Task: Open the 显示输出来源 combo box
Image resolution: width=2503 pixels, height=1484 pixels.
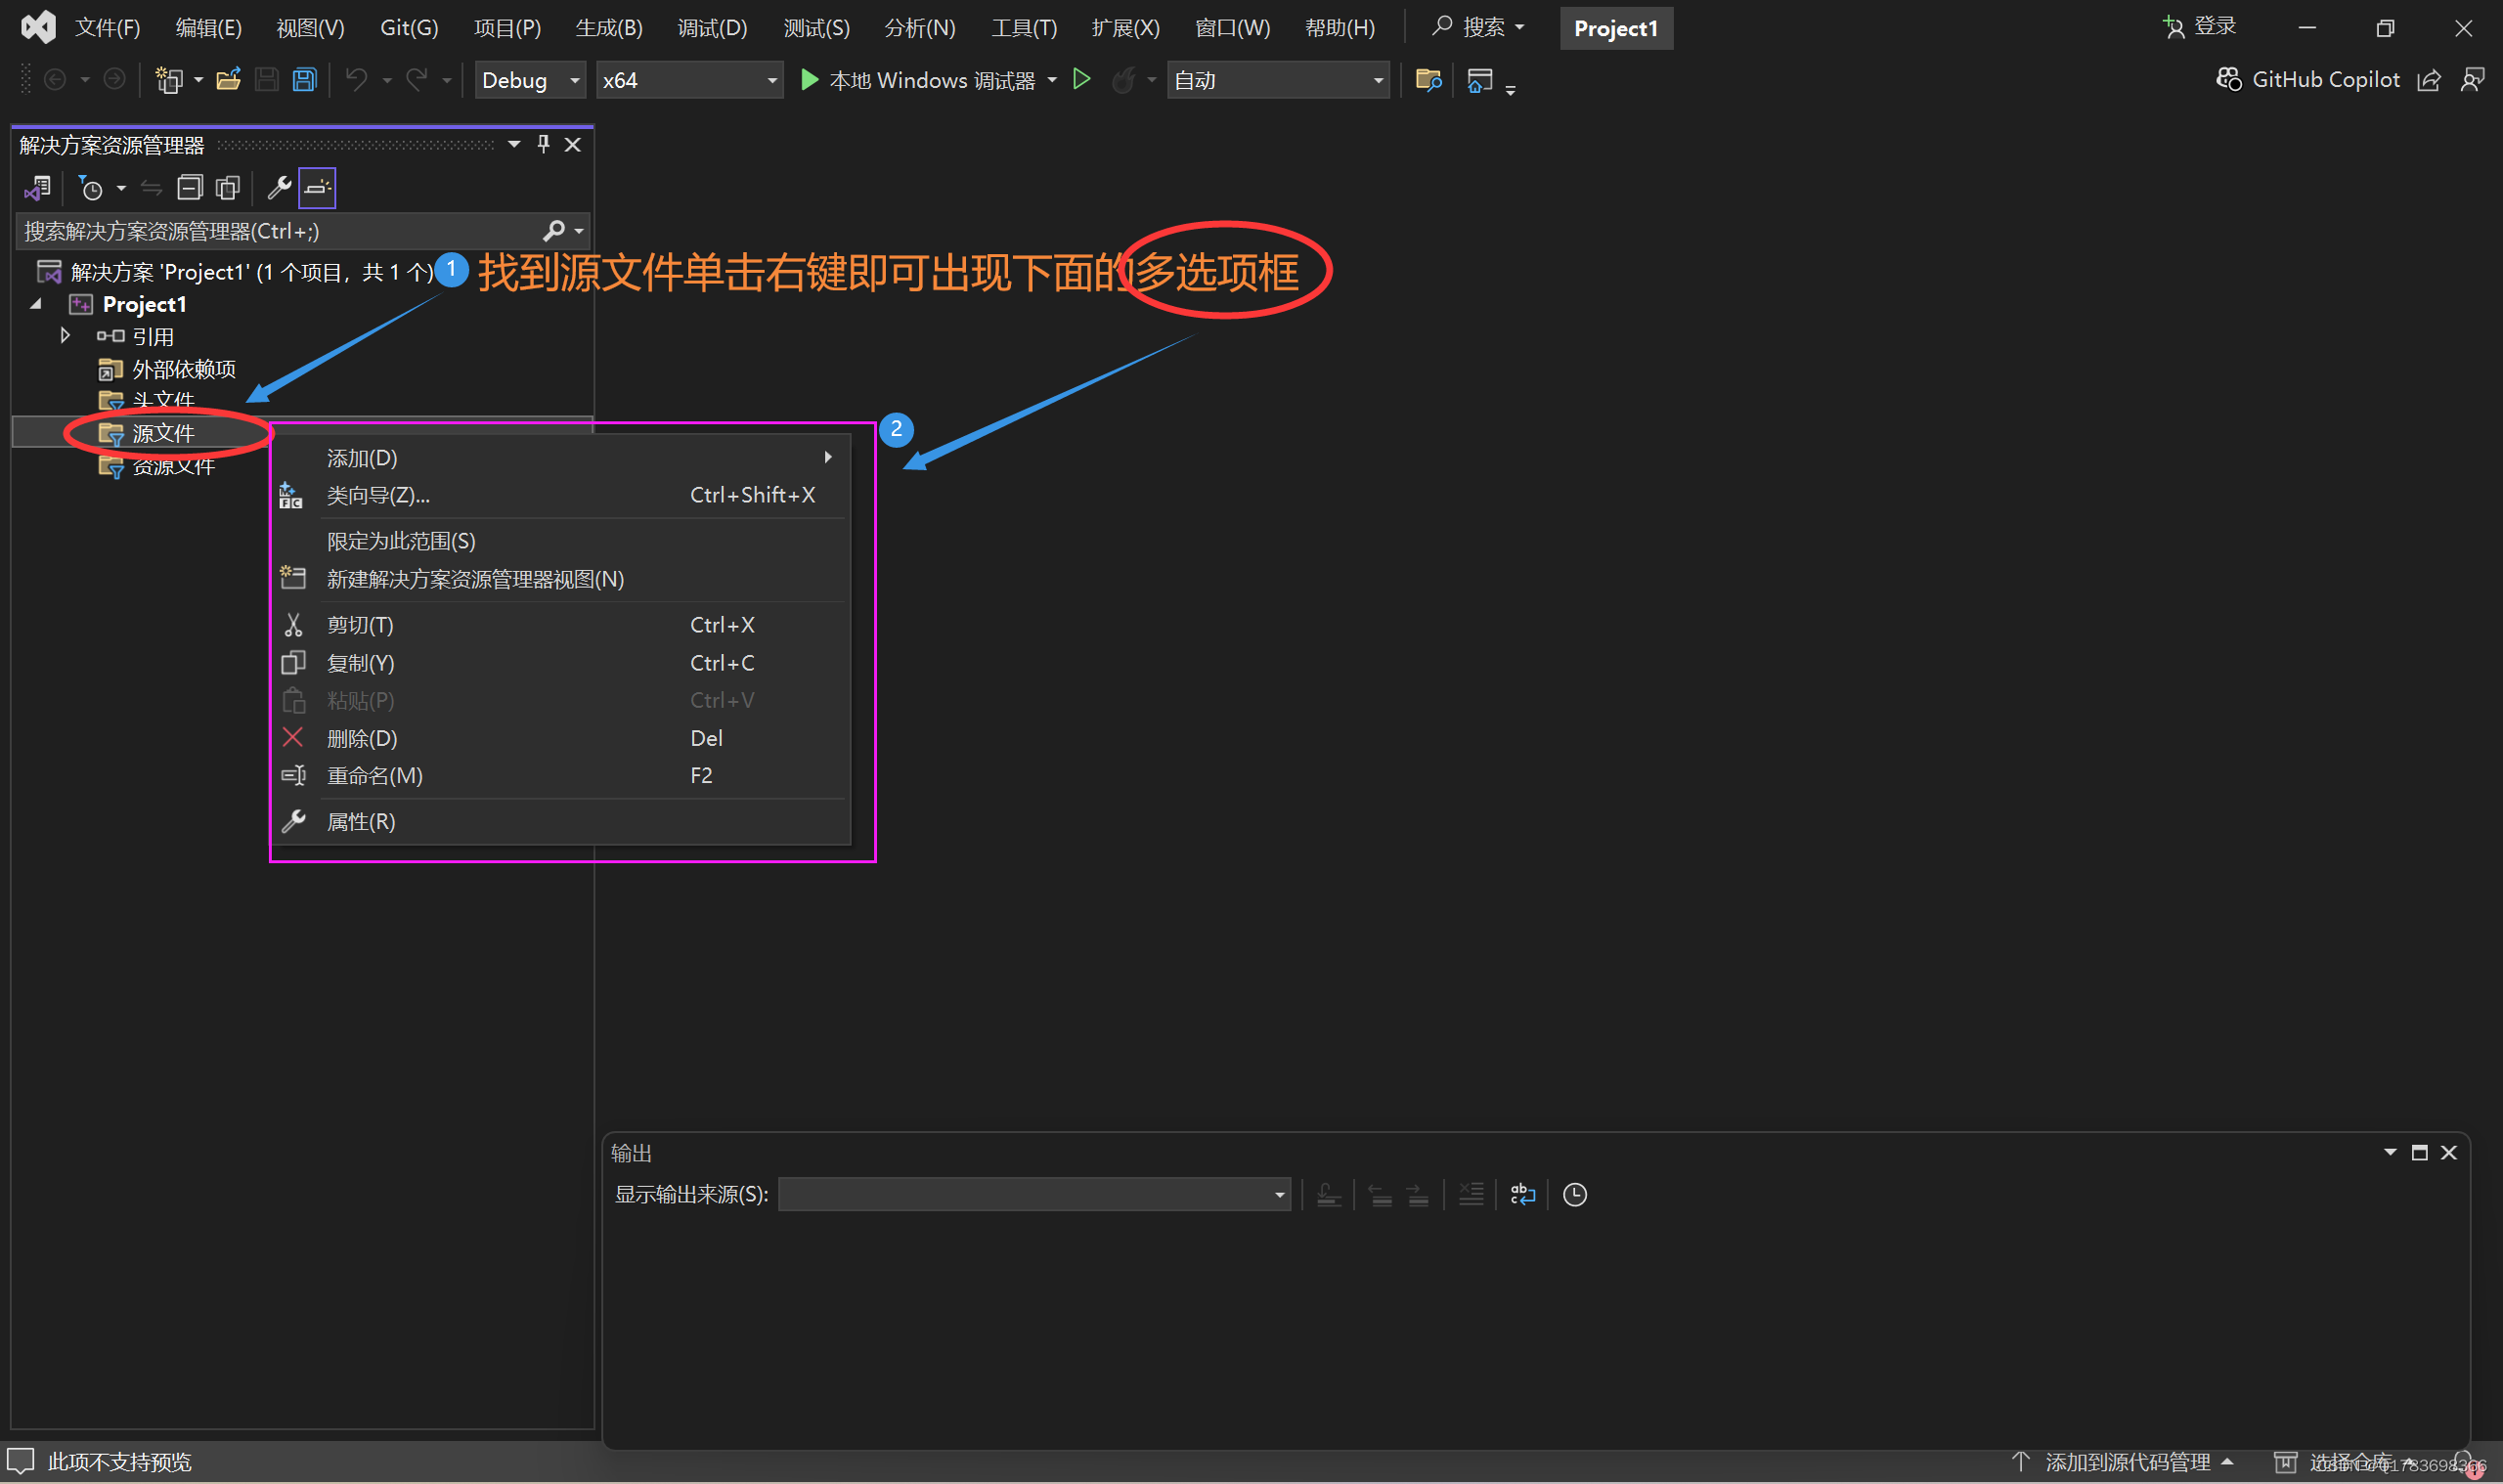Action: click(1034, 1194)
